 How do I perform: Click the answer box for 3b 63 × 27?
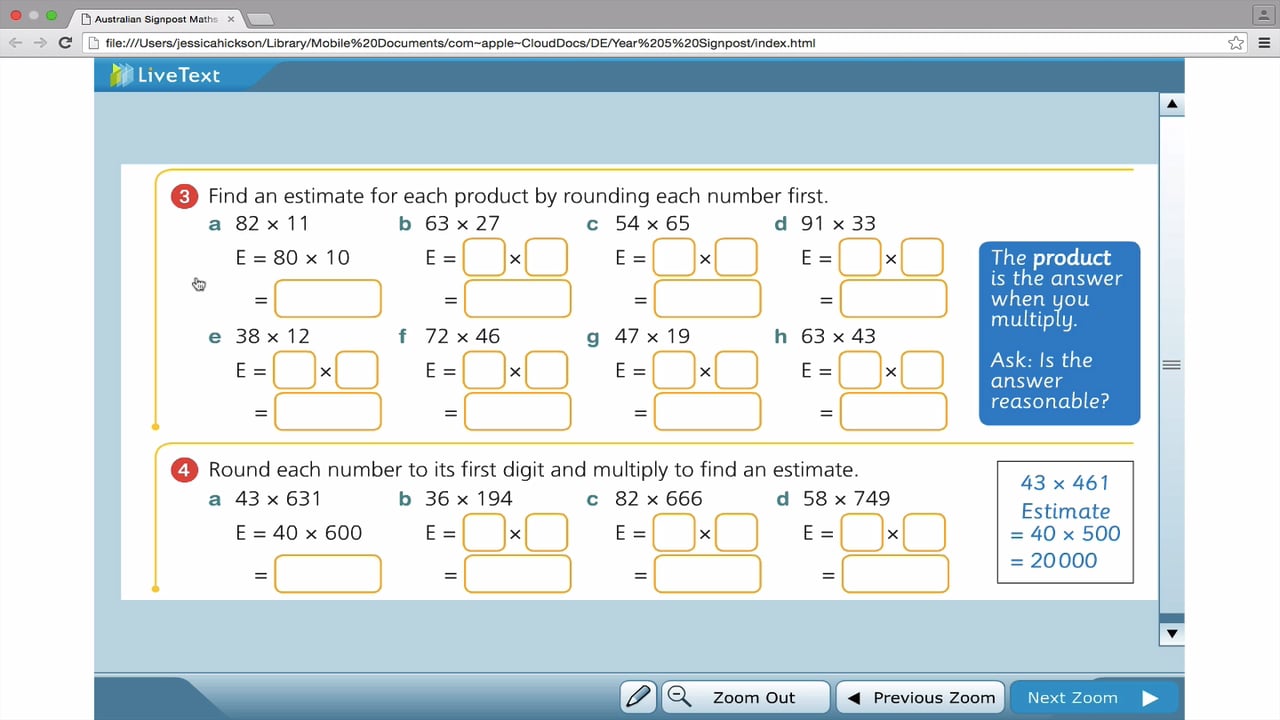(518, 299)
